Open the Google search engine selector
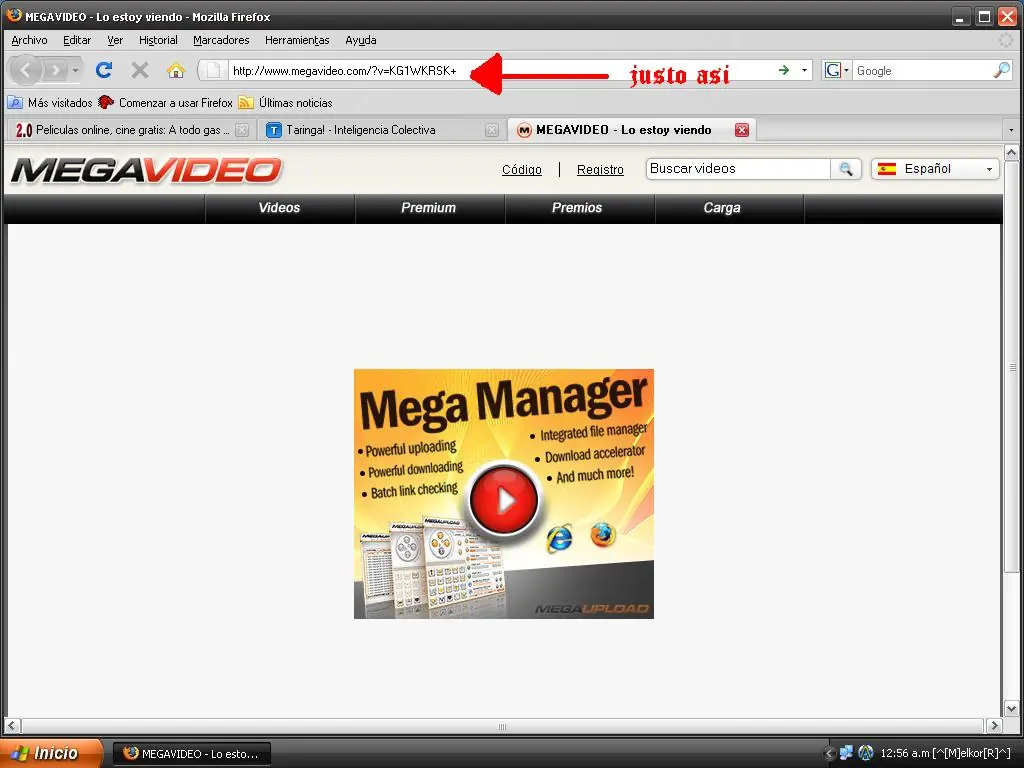1024x768 pixels. tap(837, 70)
